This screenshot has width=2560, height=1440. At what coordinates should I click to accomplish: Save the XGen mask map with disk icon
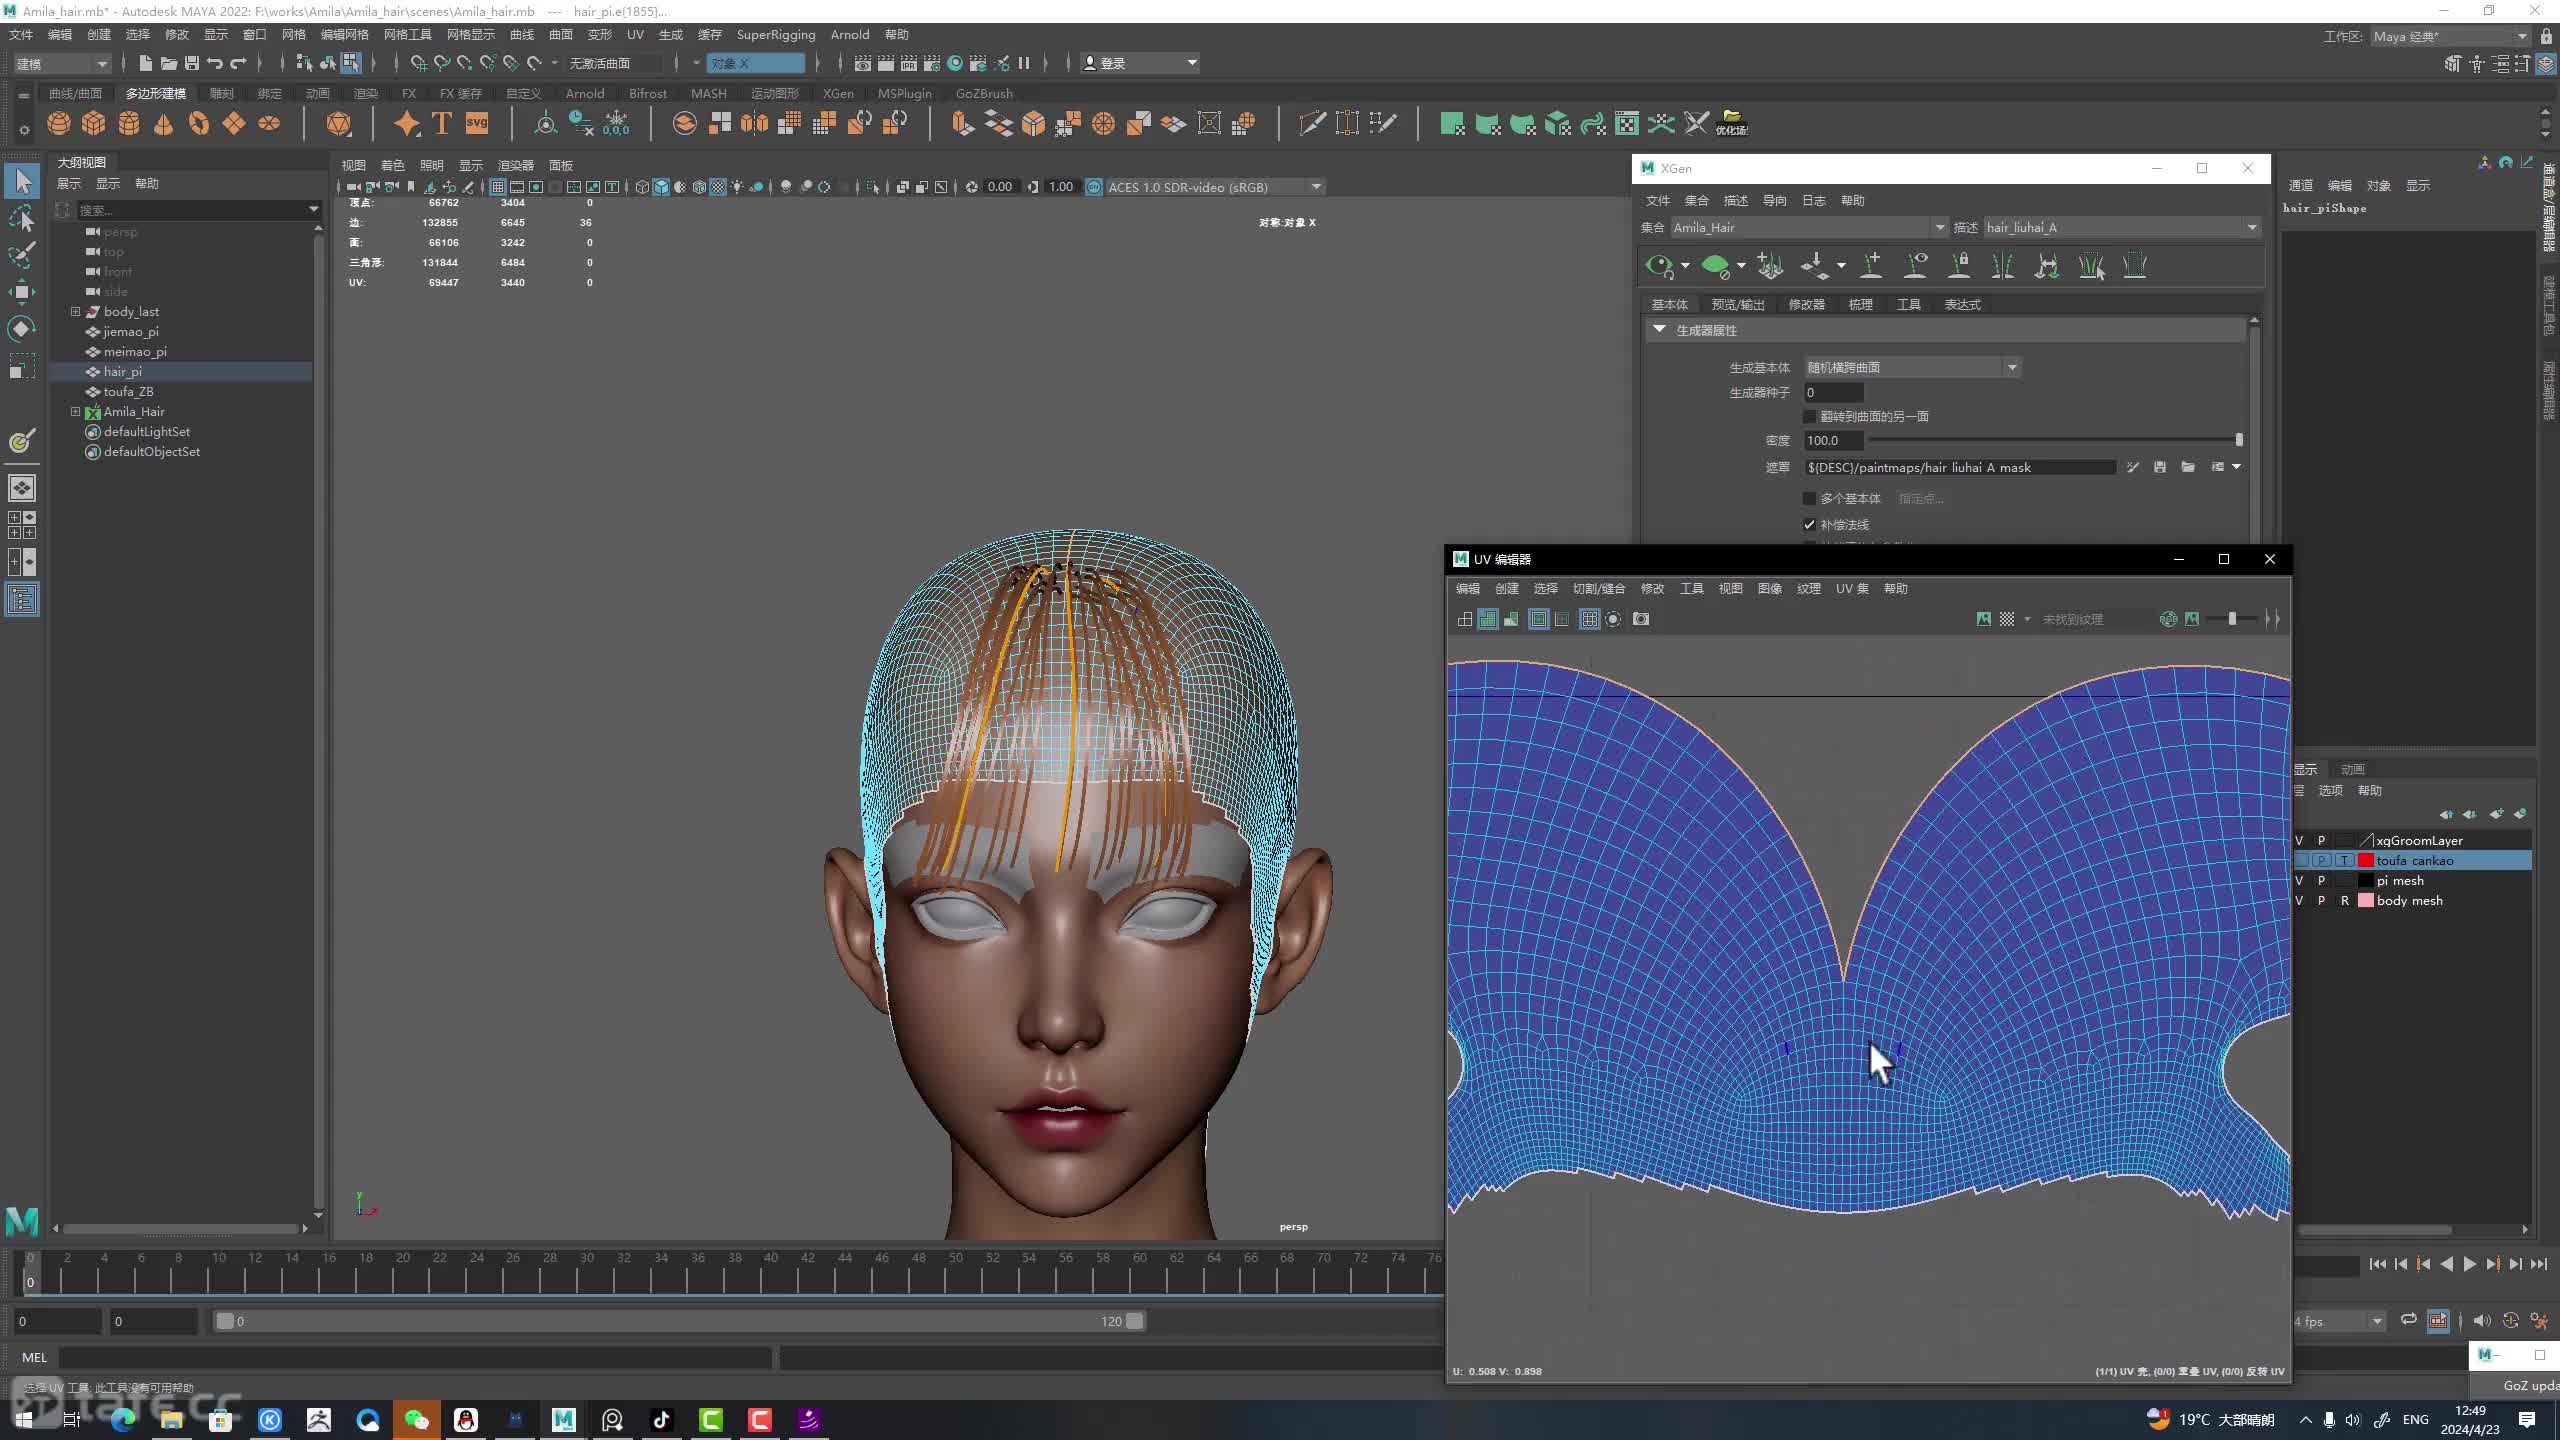(x=2160, y=467)
